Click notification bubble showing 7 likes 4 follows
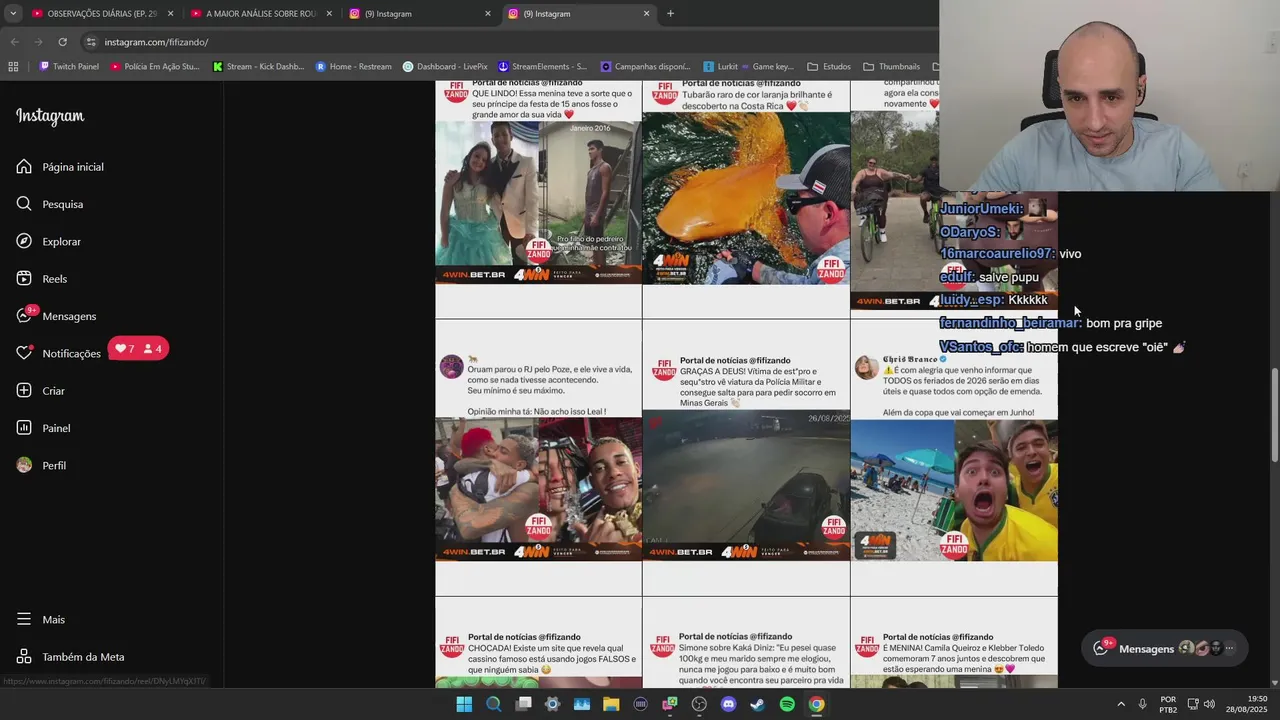 pyautogui.click(x=138, y=349)
